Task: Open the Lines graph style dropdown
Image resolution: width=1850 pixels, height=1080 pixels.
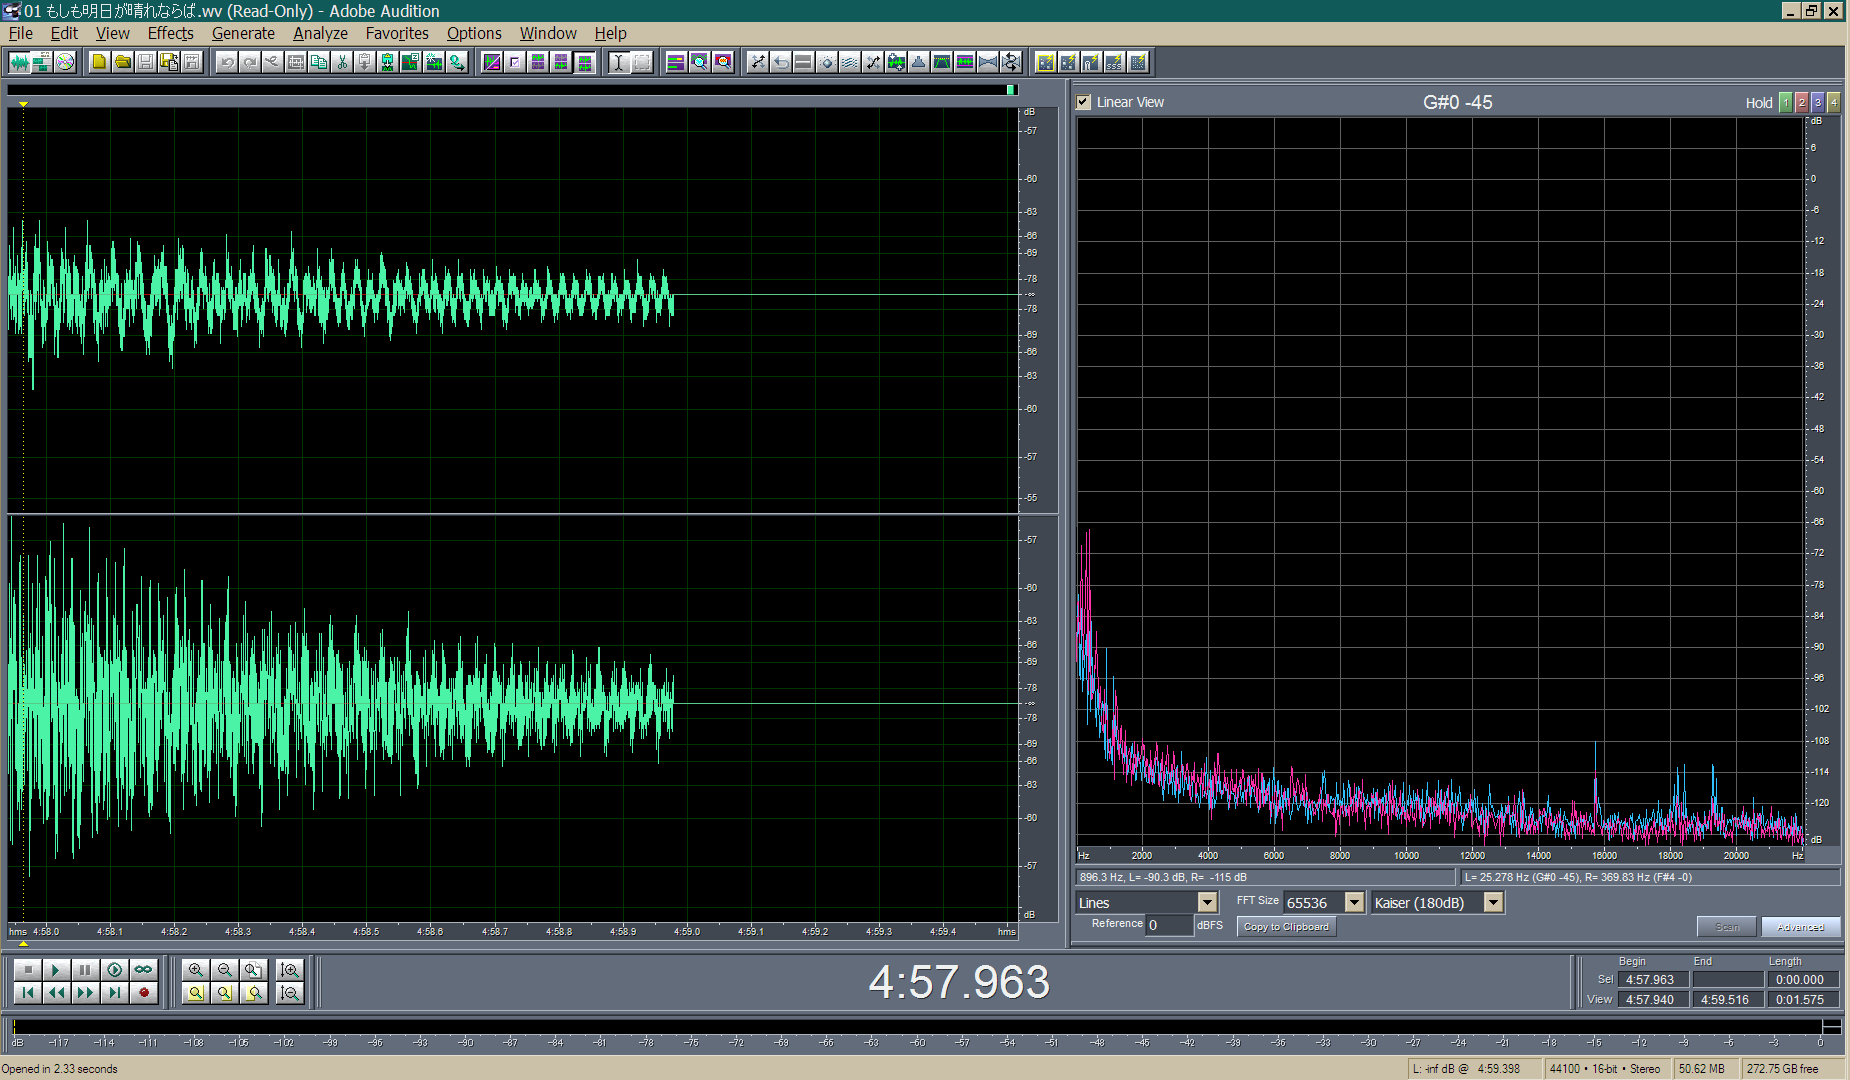Action: (x=1207, y=902)
